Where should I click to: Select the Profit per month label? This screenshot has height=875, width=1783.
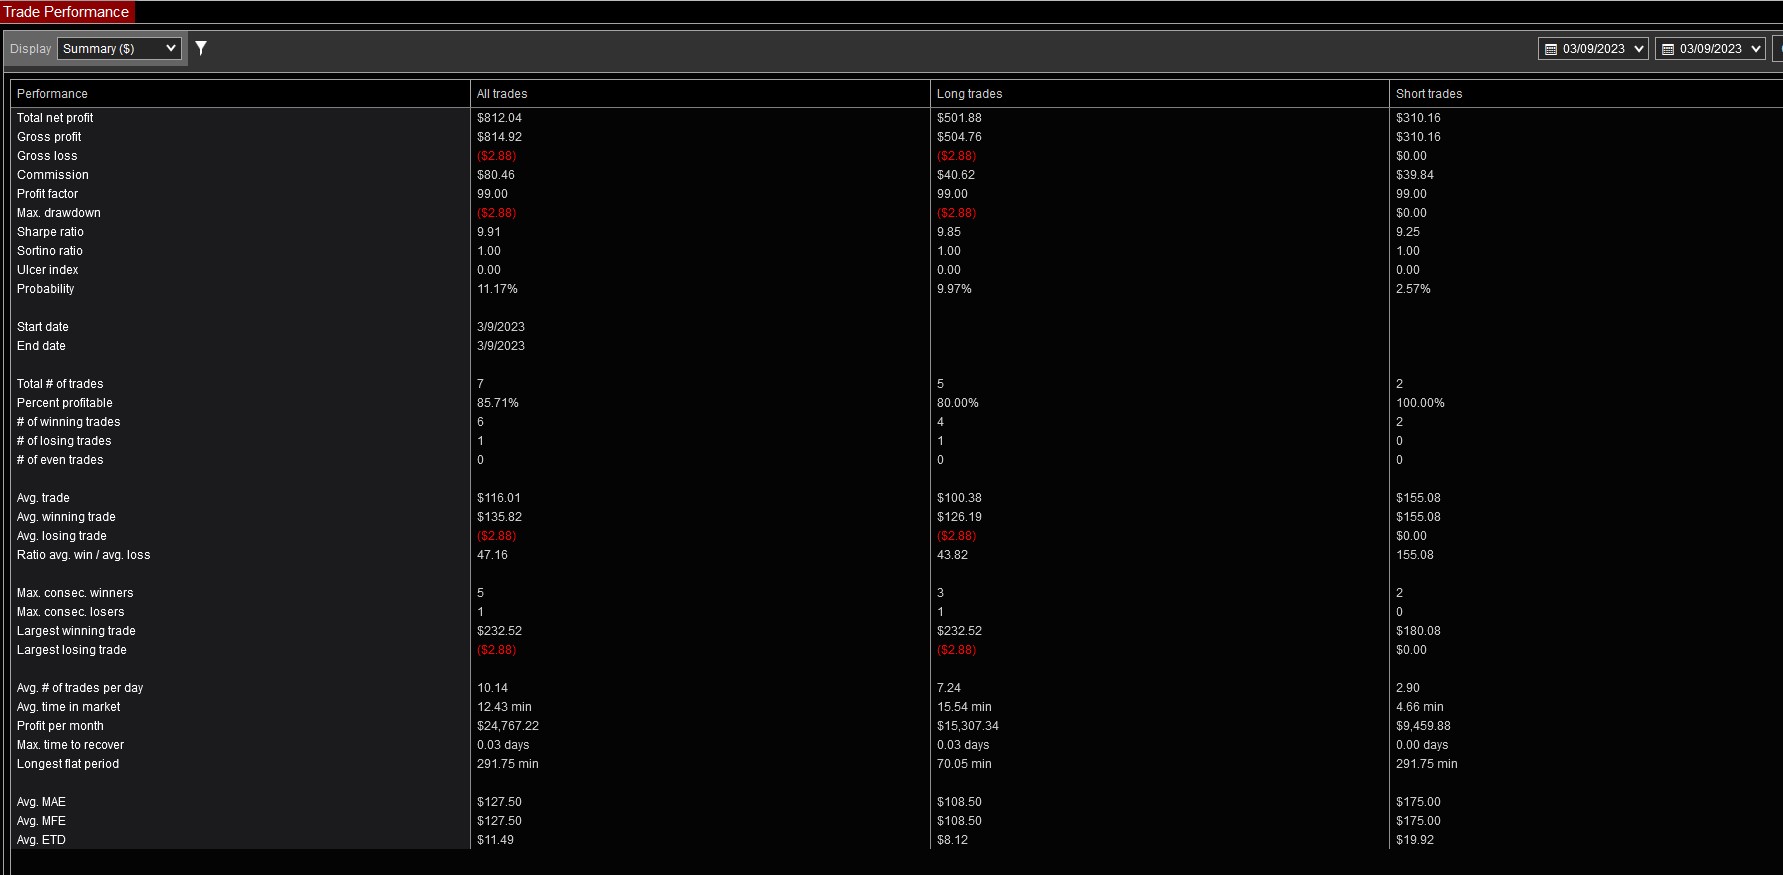click(x=60, y=726)
